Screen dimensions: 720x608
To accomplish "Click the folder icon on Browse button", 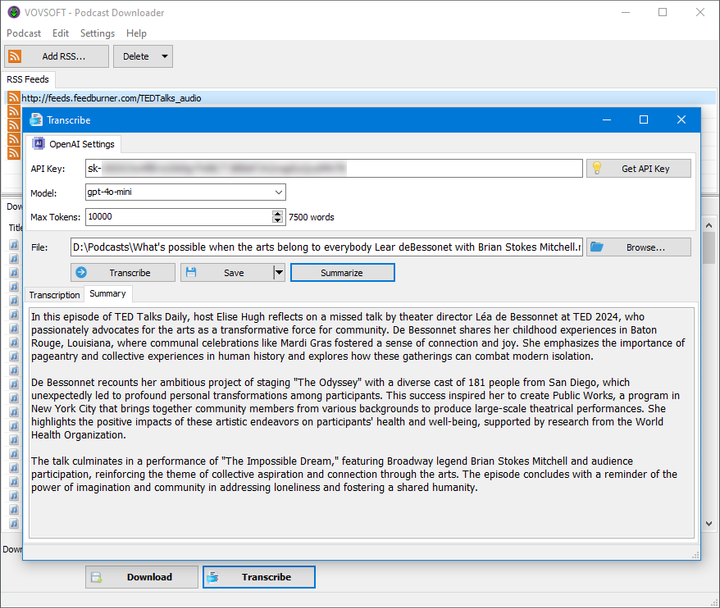I will pos(597,247).
